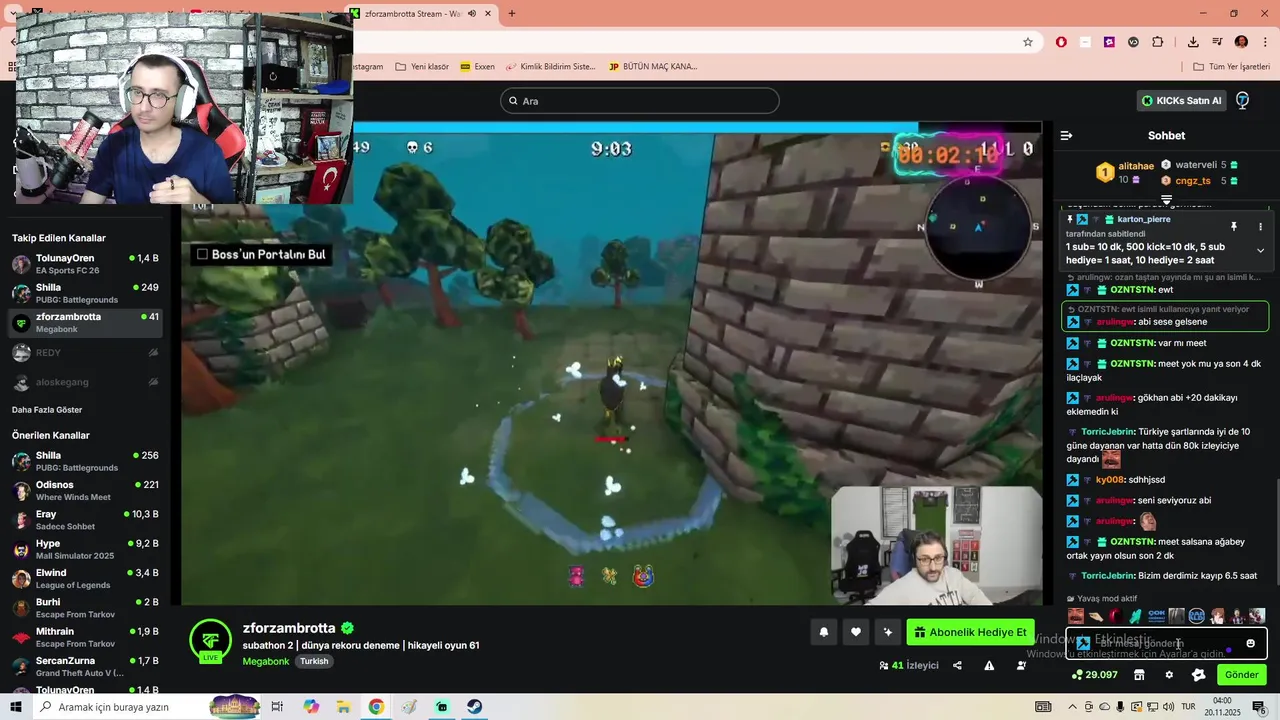Click the sparkle icon beside the heart
1280x720 pixels.
click(888, 632)
